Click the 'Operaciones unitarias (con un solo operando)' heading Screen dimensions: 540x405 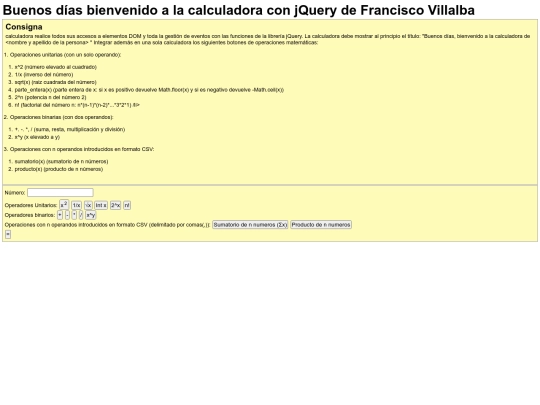pyautogui.click(x=65, y=55)
